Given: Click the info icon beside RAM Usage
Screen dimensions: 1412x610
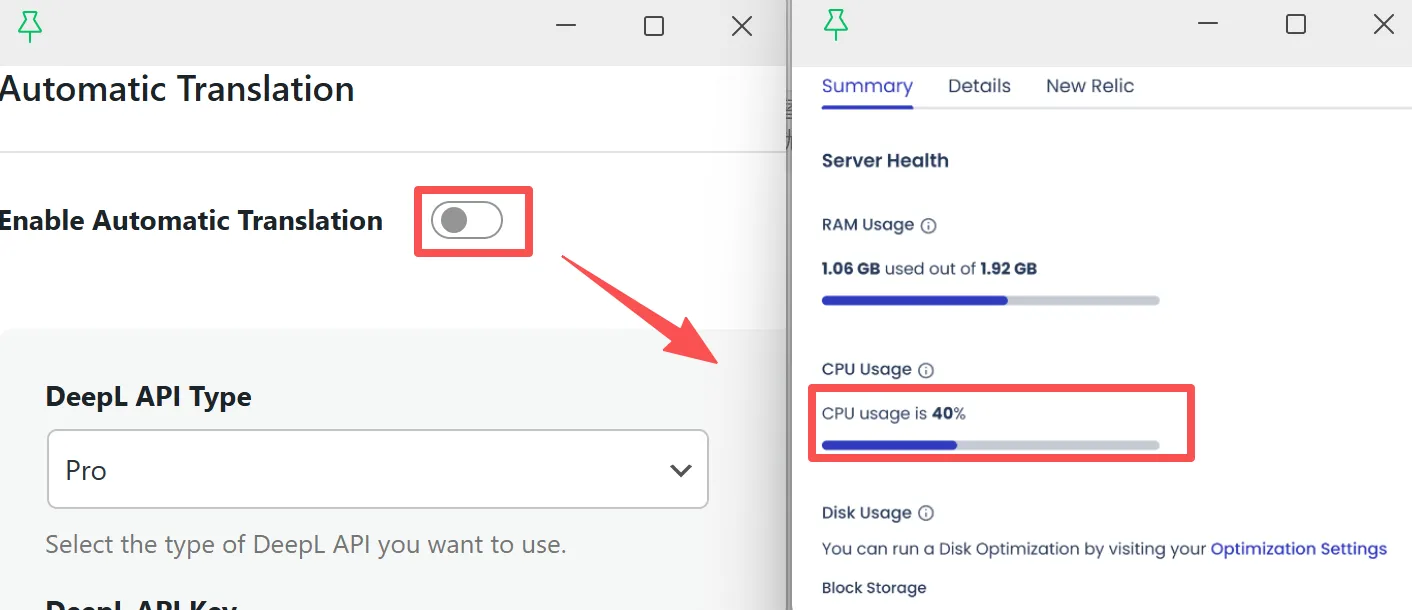Looking at the screenshot, I should (928, 226).
